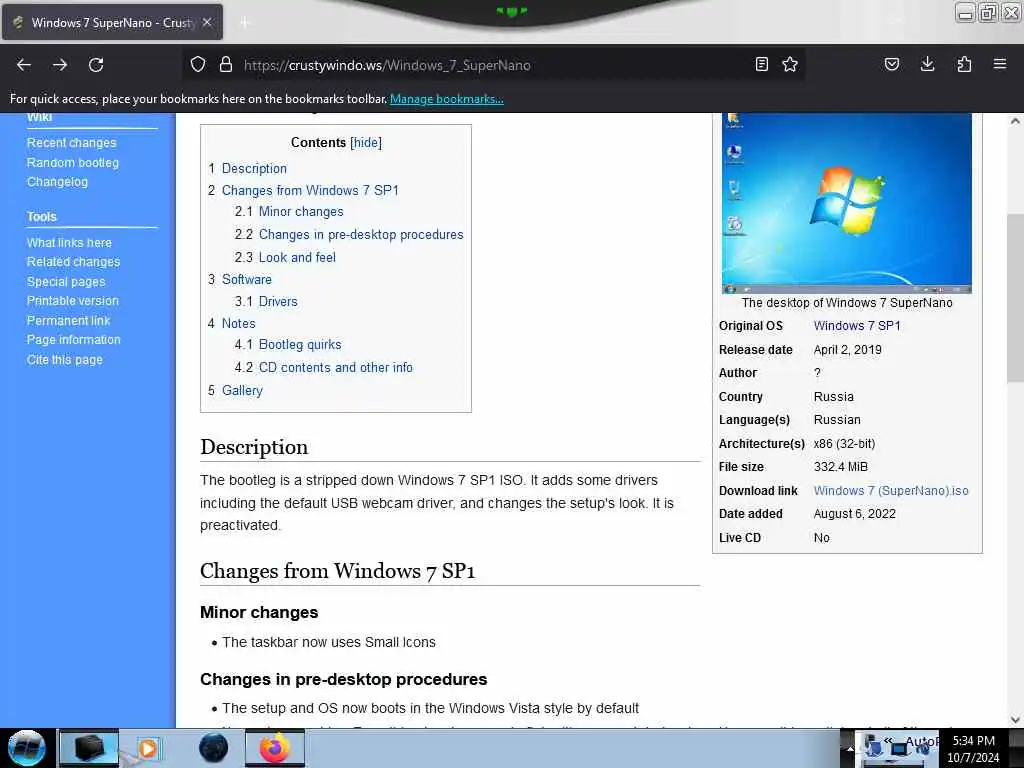Screen dimensions: 1024x768
Task: Open Cite this page link
Action: [65, 360]
